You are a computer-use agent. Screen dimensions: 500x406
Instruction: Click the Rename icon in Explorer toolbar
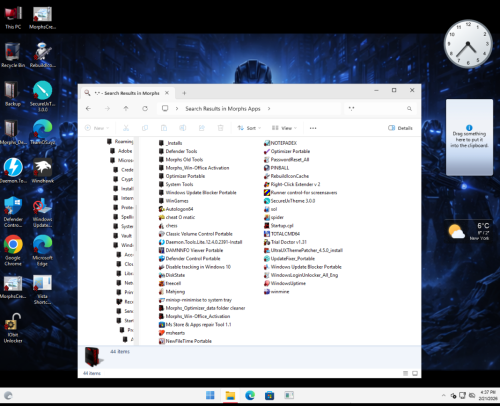[183, 128]
